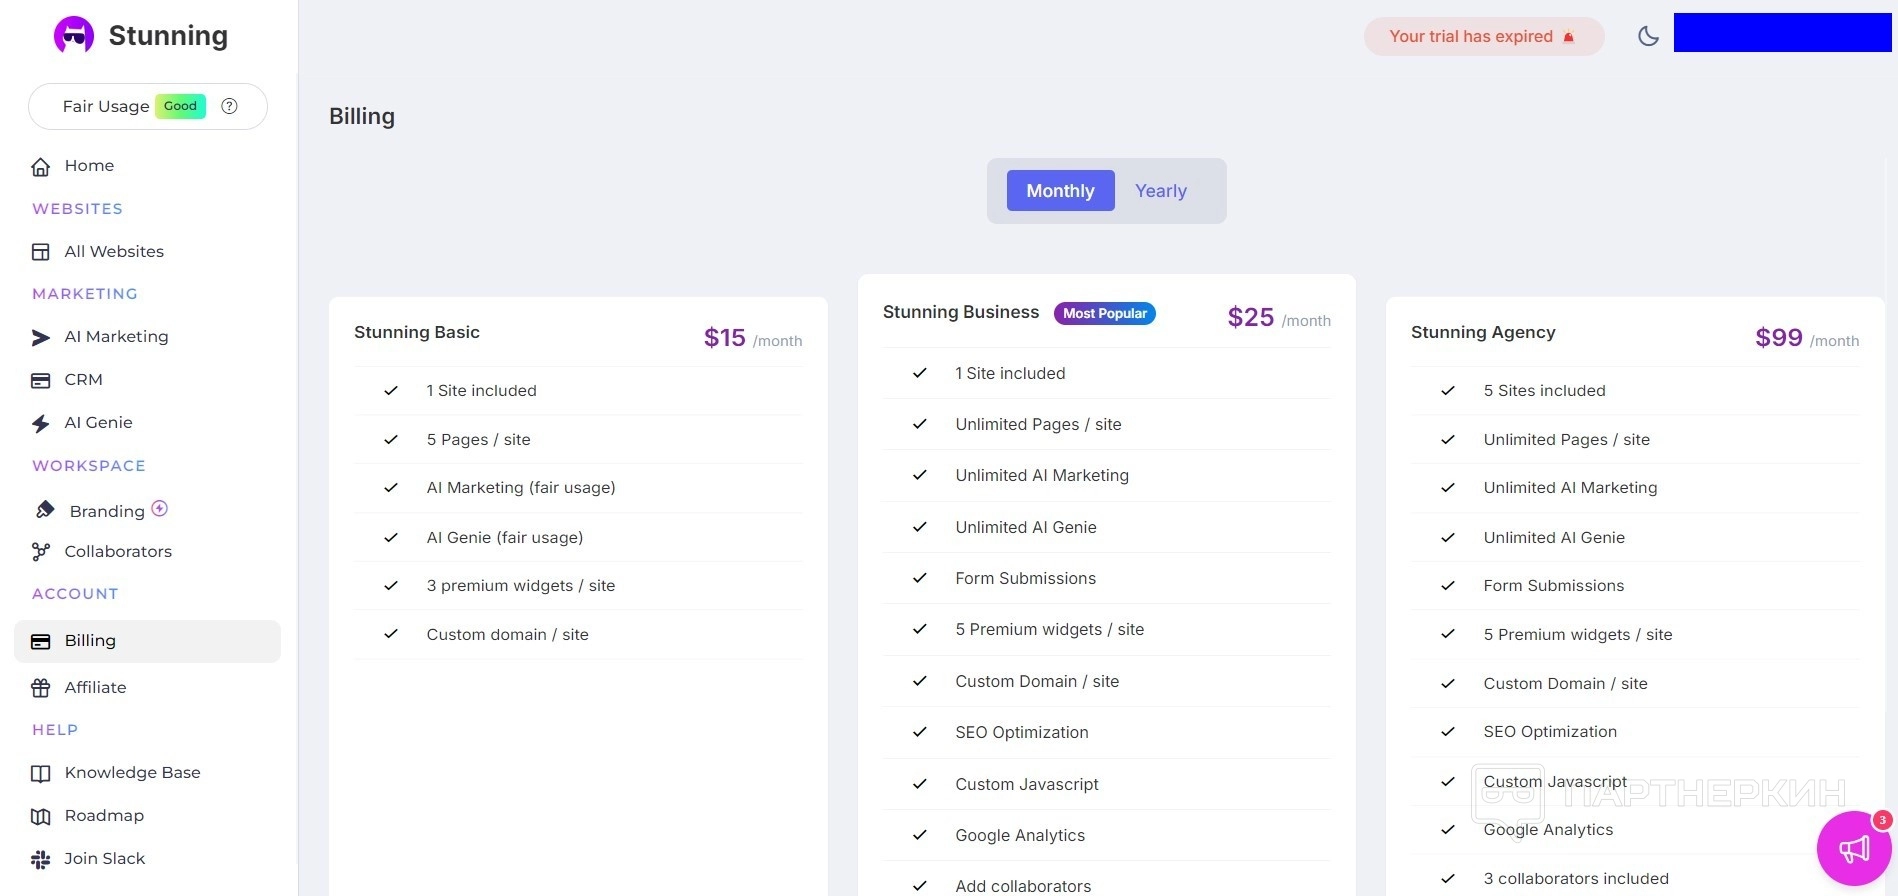Screen dimensions: 1898x896
Task: Open the Knowledge Base link
Action: pos(132,773)
